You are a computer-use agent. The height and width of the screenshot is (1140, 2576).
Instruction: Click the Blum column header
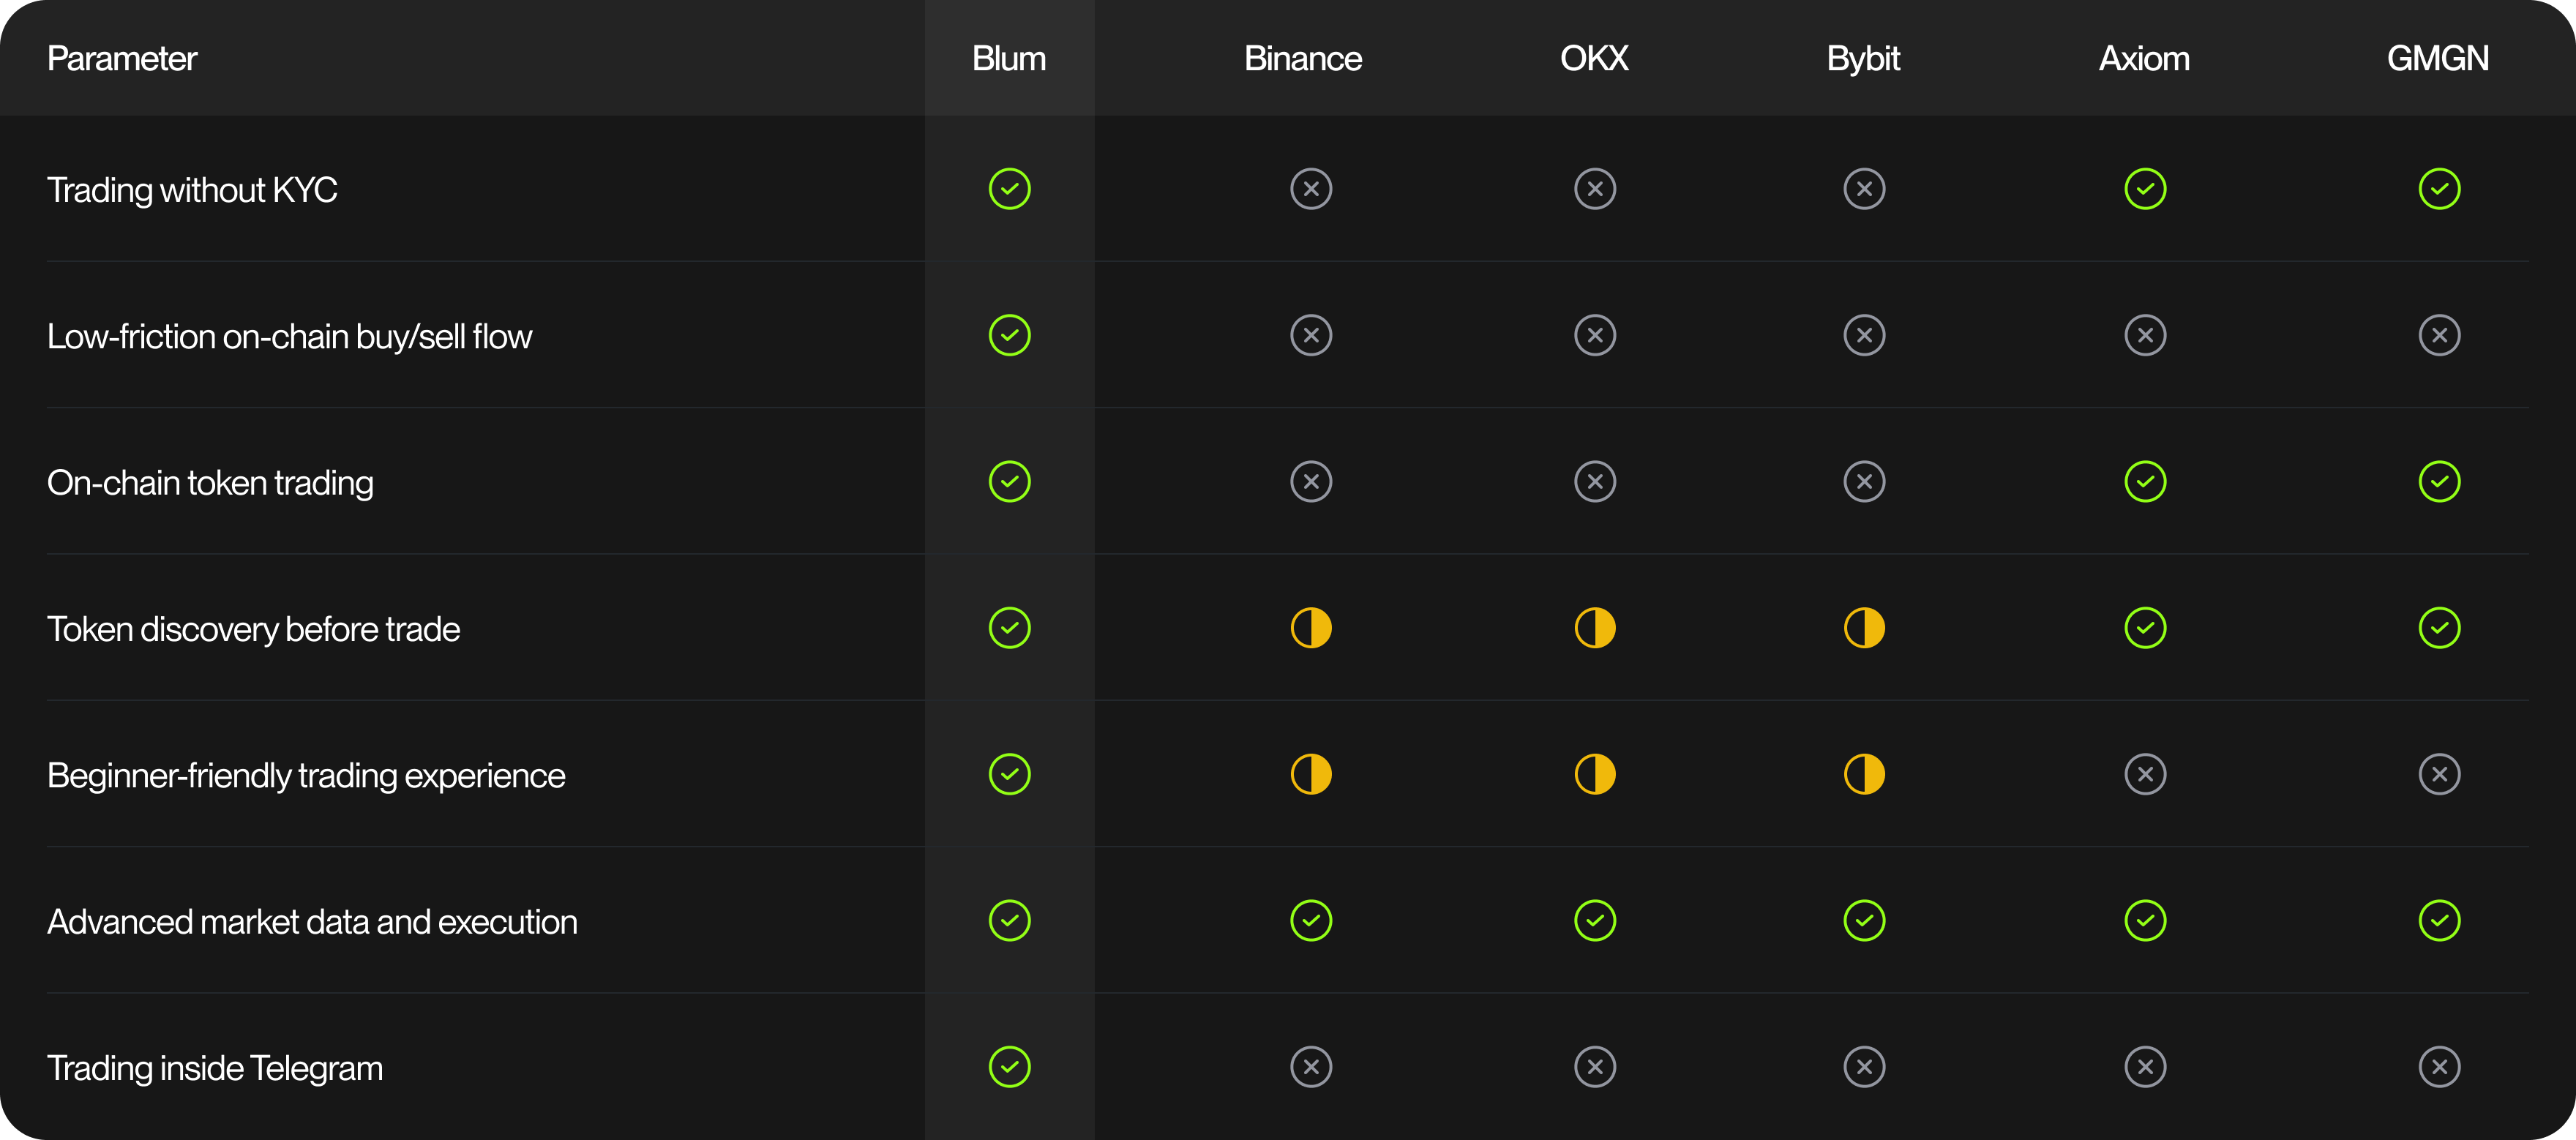[x=1009, y=58]
